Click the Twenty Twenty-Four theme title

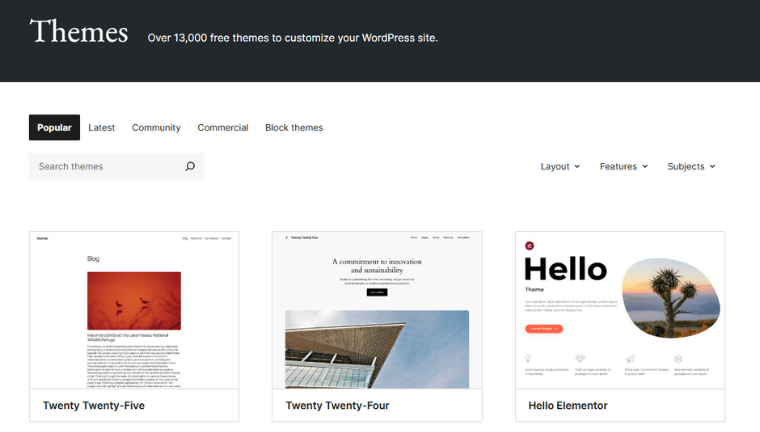pyautogui.click(x=337, y=405)
